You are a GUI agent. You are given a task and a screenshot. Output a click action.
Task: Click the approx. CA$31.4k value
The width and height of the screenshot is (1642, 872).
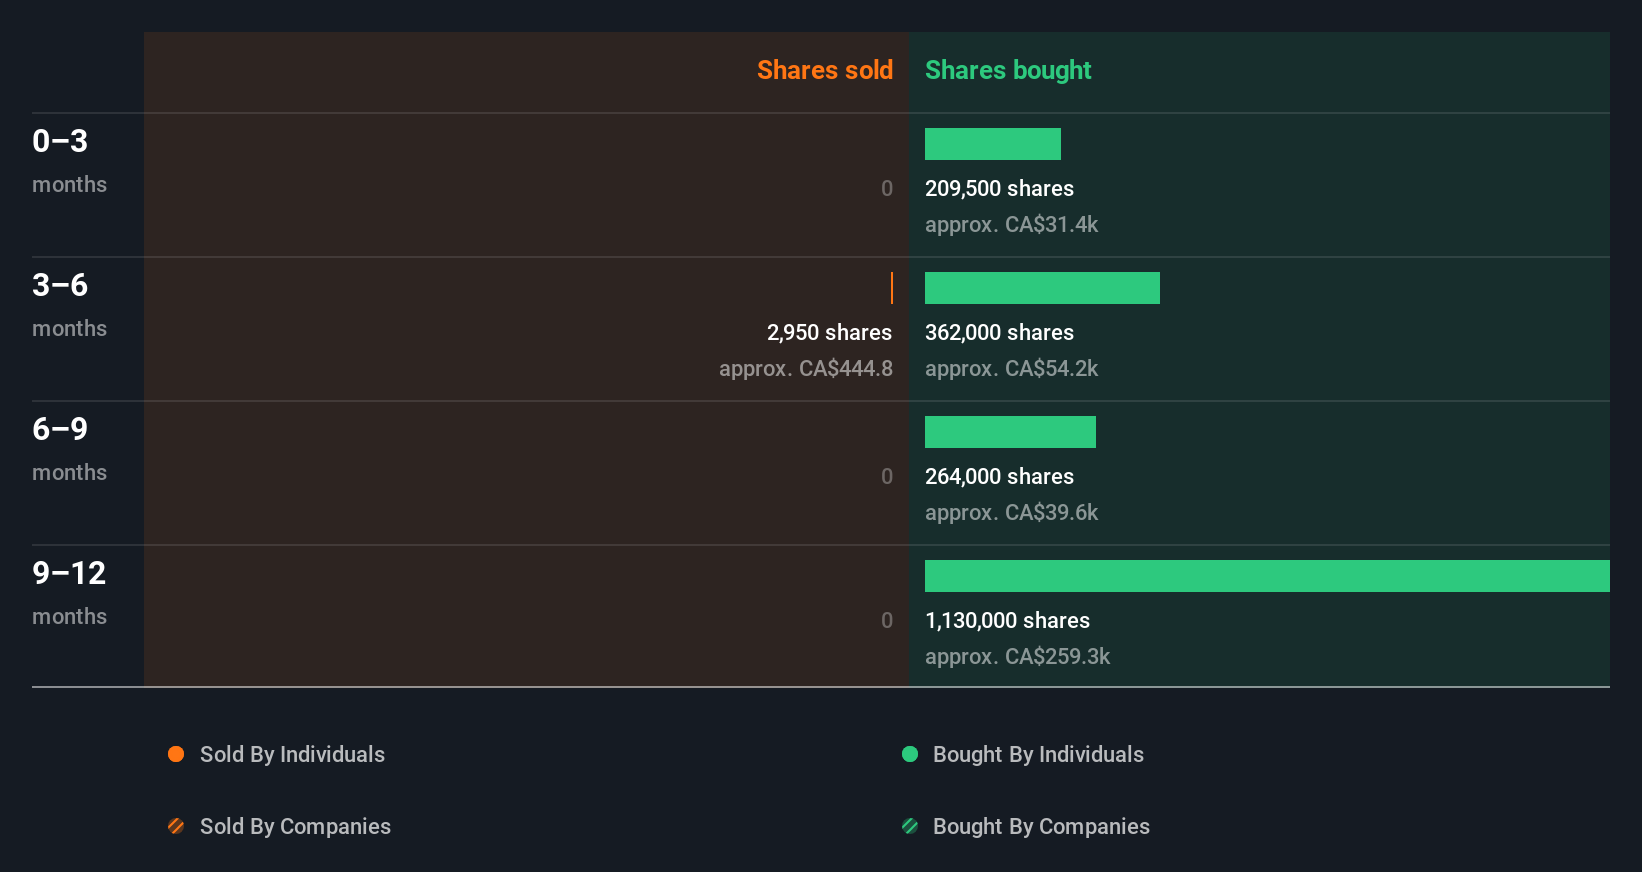[x=1011, y=225]
